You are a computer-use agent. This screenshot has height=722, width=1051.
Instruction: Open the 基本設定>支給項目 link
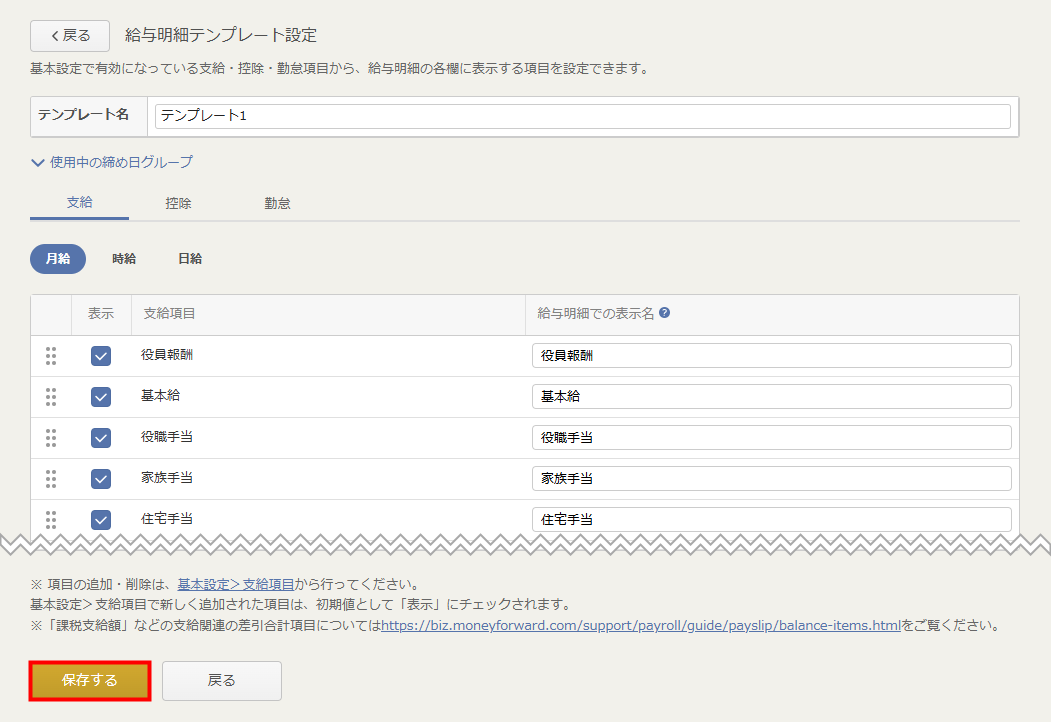[235, 584]
